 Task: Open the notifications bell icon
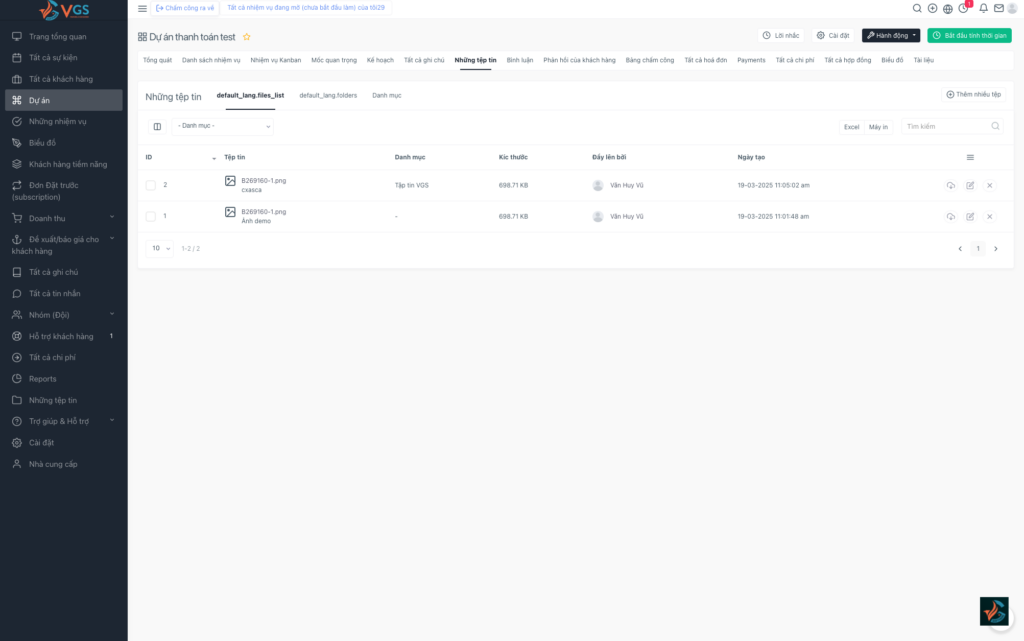pyautogui.click(x=984, y=8)
